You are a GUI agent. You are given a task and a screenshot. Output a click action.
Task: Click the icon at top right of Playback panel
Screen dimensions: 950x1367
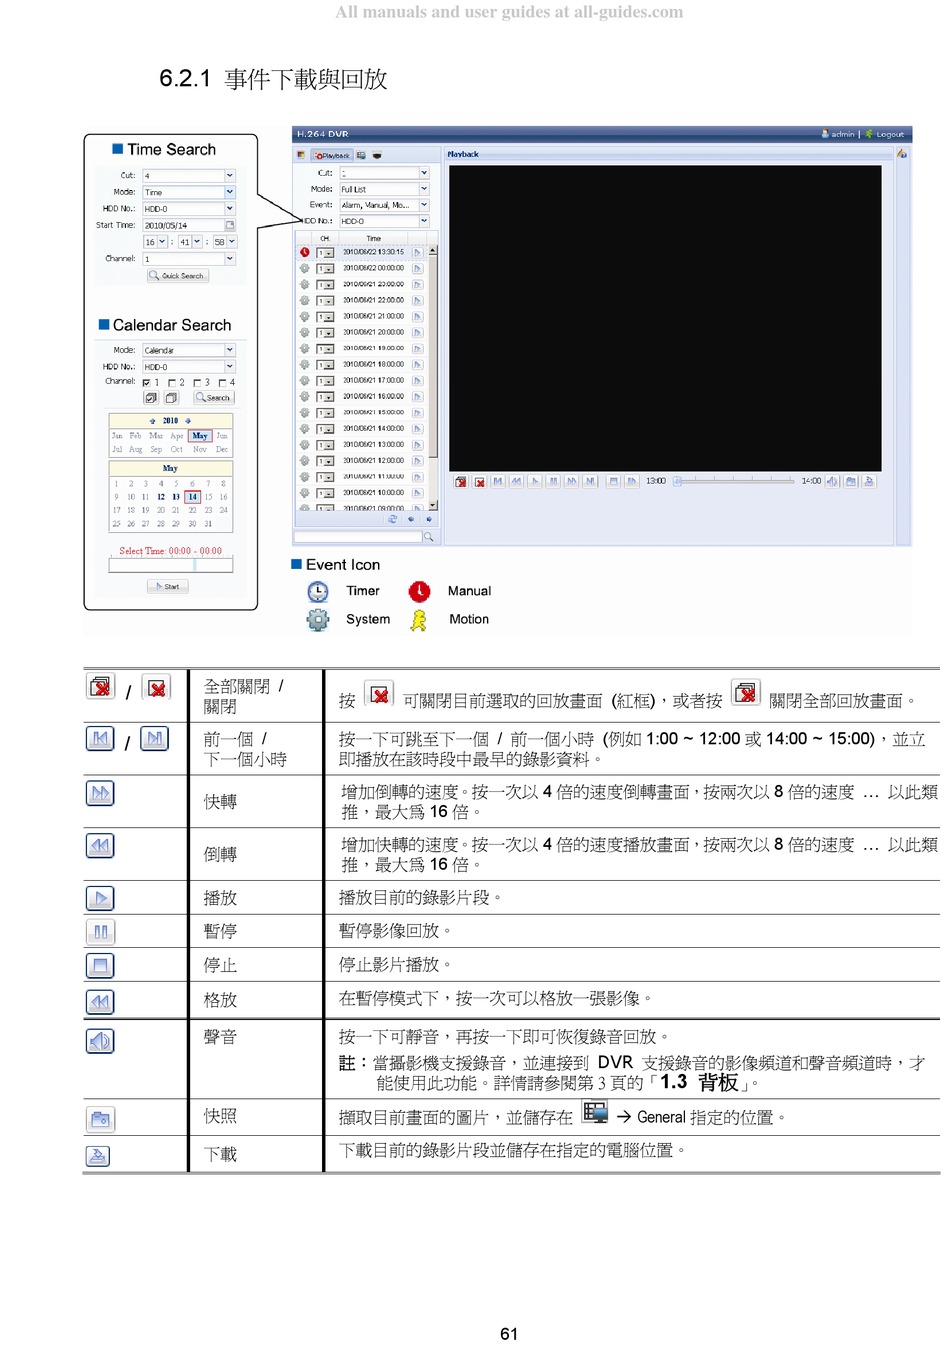(x=902, y=154)
